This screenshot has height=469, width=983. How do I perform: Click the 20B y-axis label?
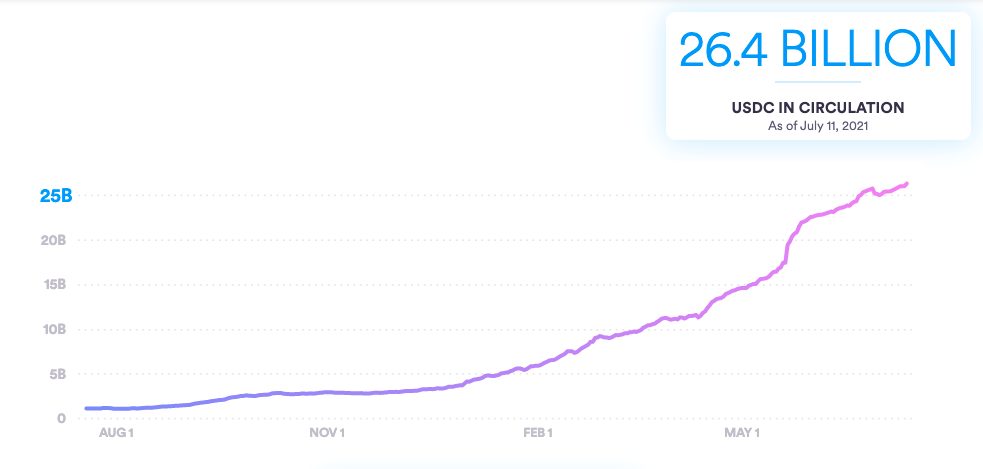click(55, 240)
